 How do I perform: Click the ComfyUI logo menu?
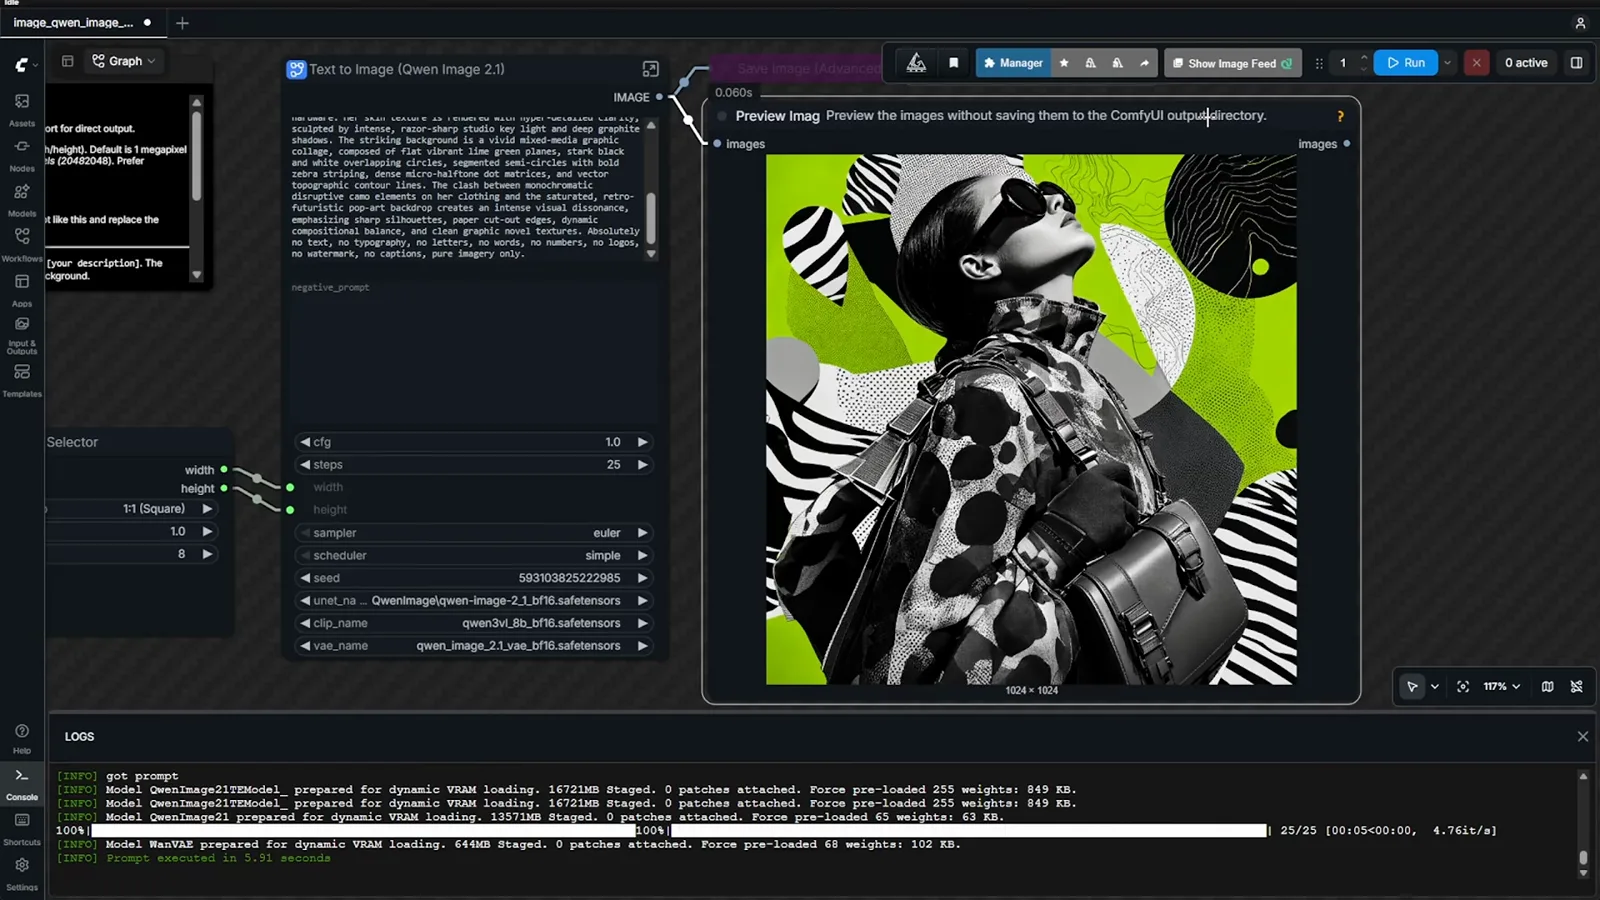tap(25, 64)
